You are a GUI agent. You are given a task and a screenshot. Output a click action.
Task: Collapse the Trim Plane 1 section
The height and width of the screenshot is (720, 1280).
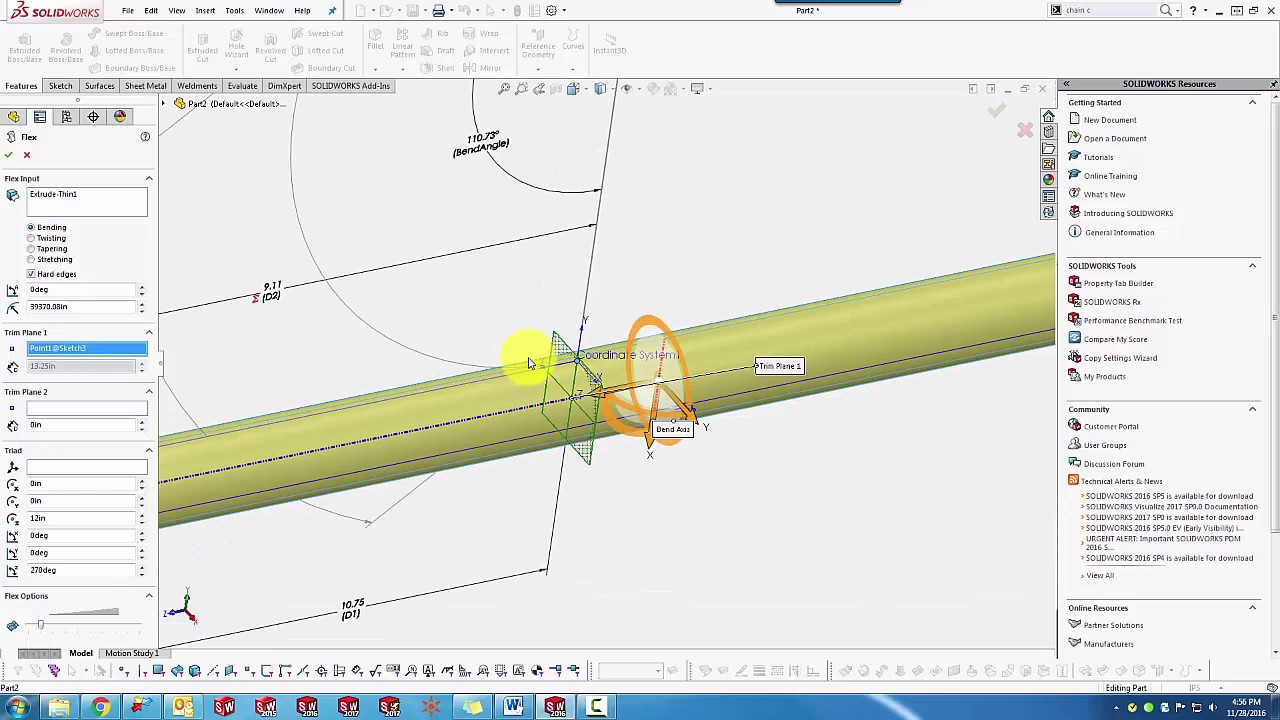tap(149, 332)
